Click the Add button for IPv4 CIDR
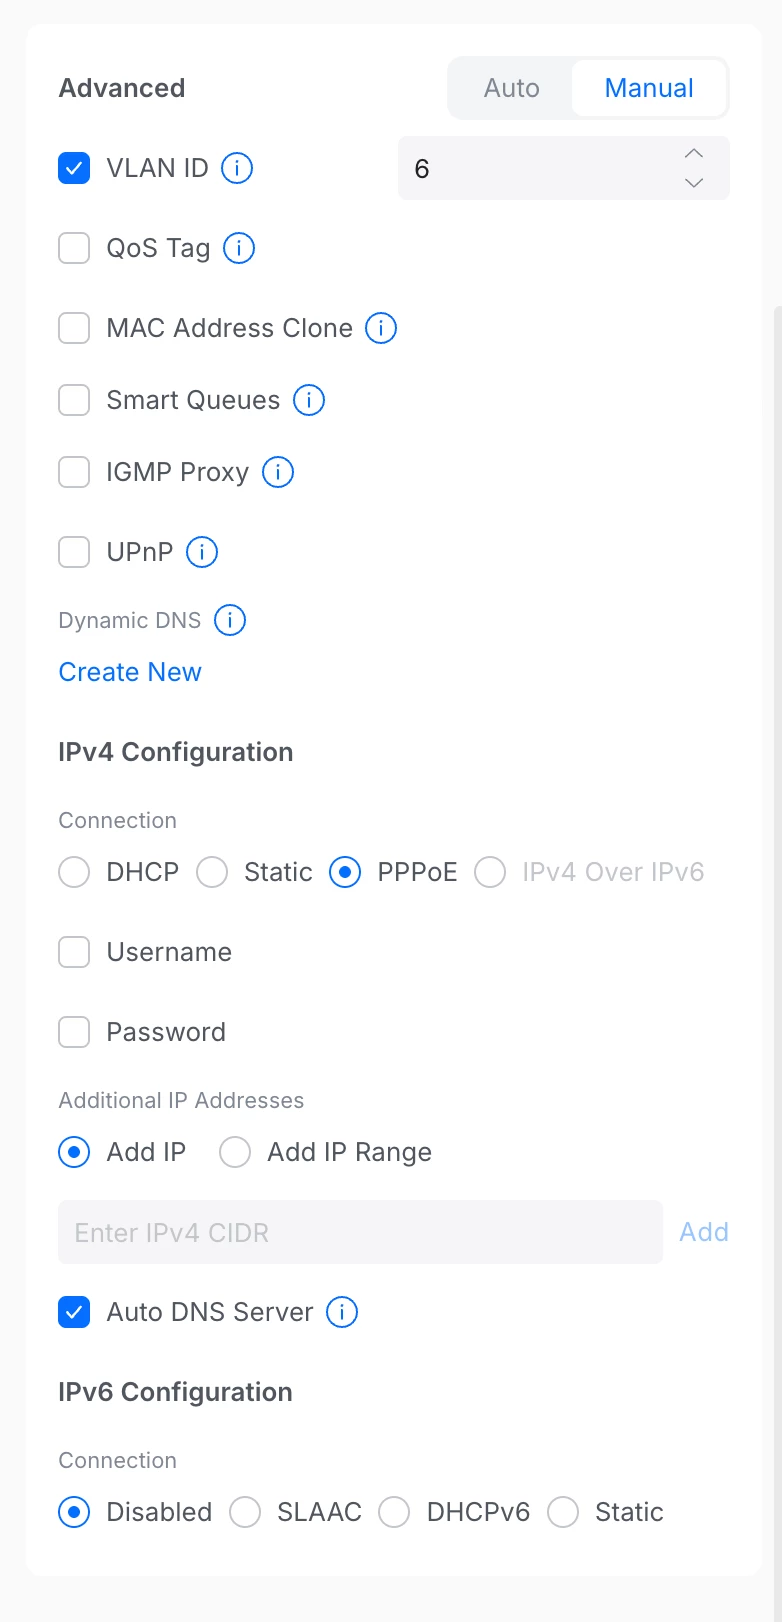The height and width of the screenshot is (1622, 782). 704,1232
